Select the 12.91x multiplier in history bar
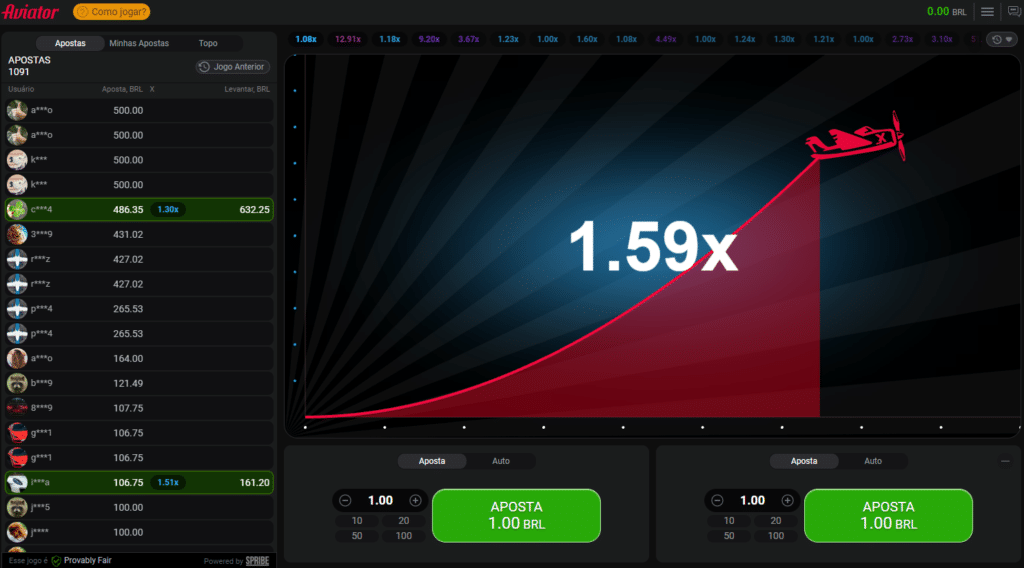Screen dimensions: 1024x568 coord(347,39)
